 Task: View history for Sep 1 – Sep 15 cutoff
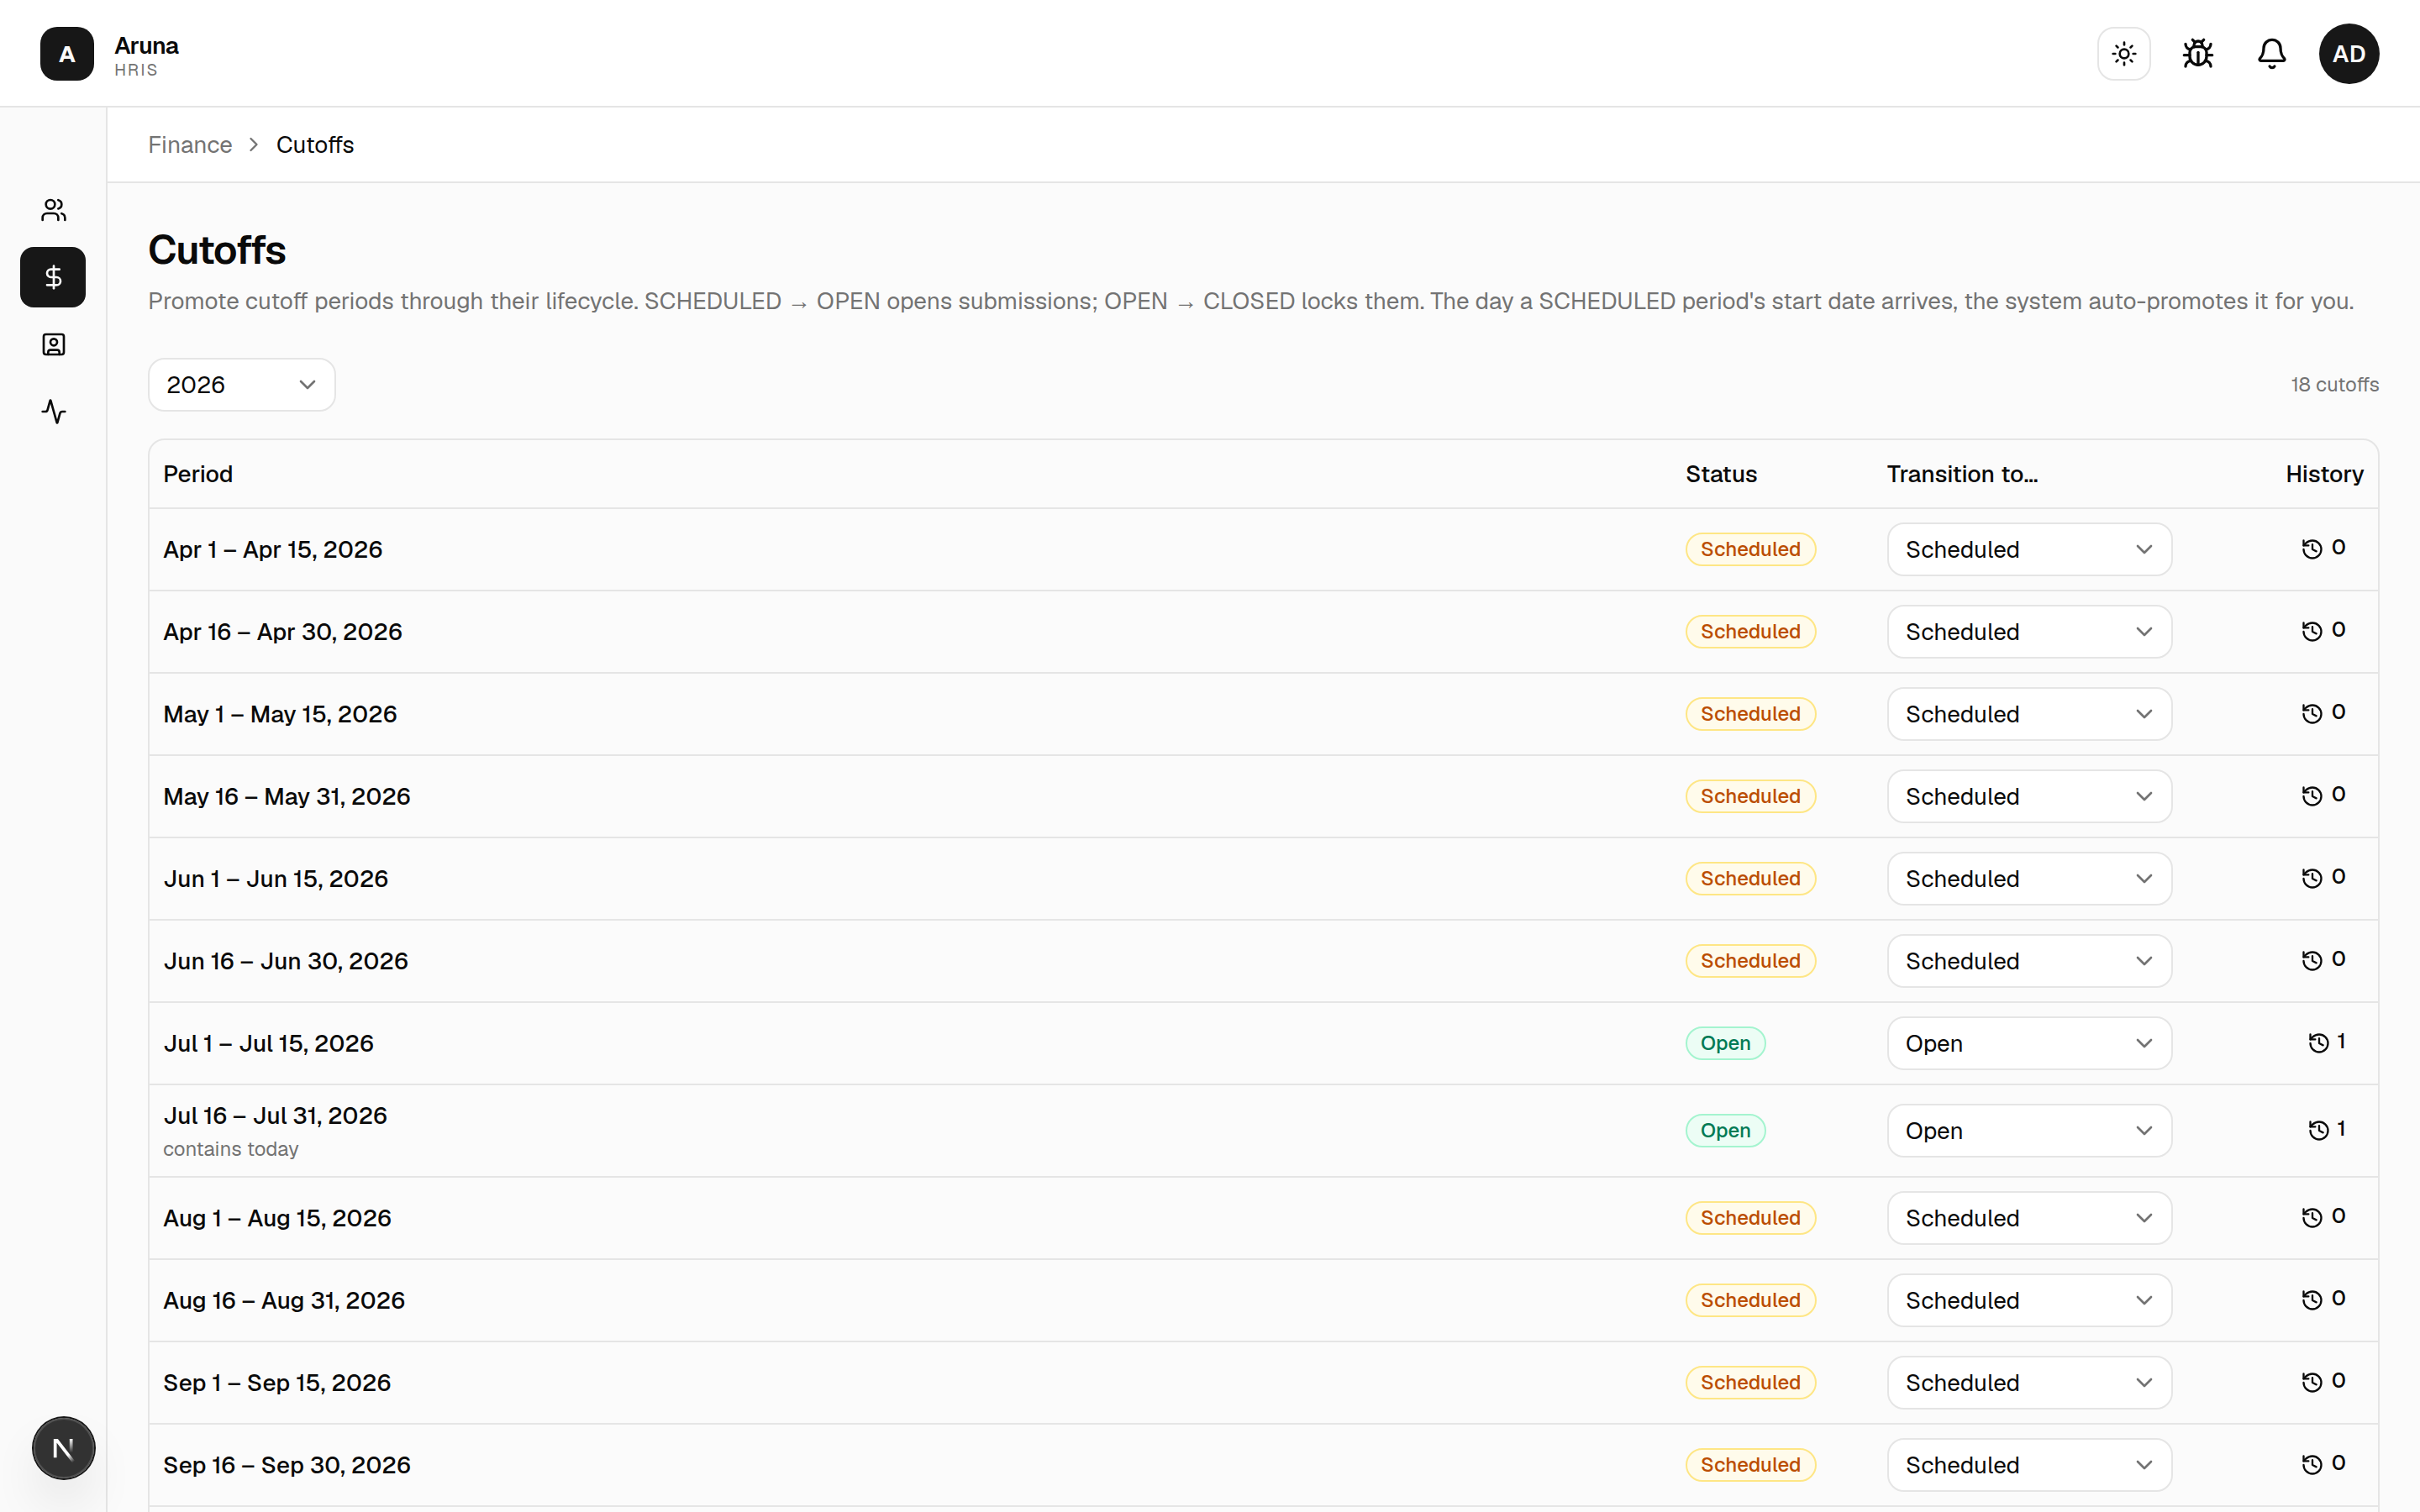point(2323,1381)
